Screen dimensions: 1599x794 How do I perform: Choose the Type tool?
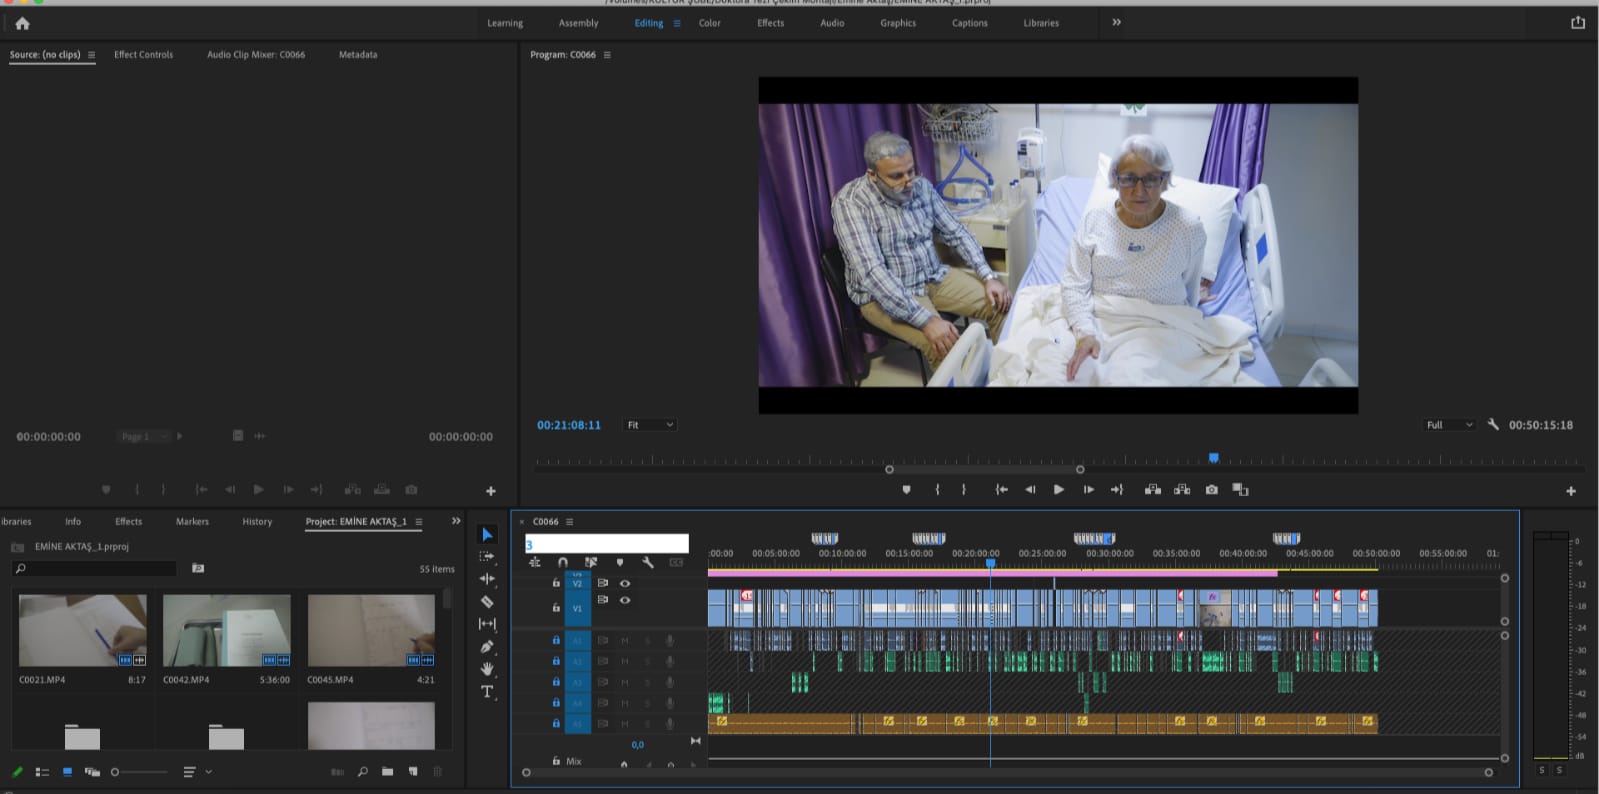coord(487,692)
